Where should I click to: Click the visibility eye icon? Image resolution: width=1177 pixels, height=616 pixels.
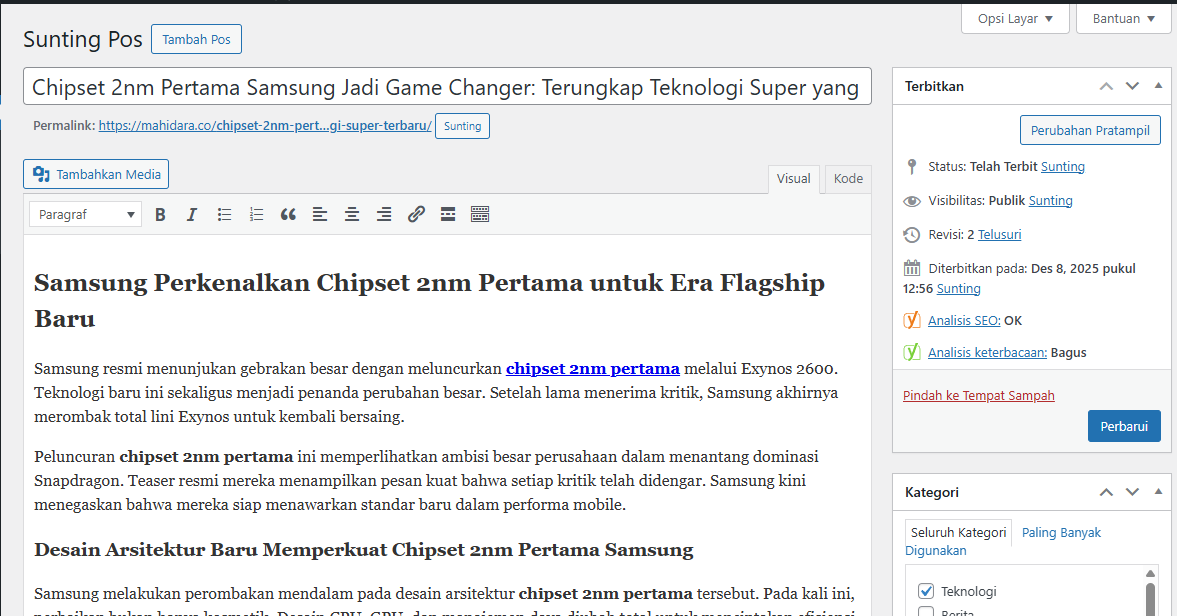point(911,201)
